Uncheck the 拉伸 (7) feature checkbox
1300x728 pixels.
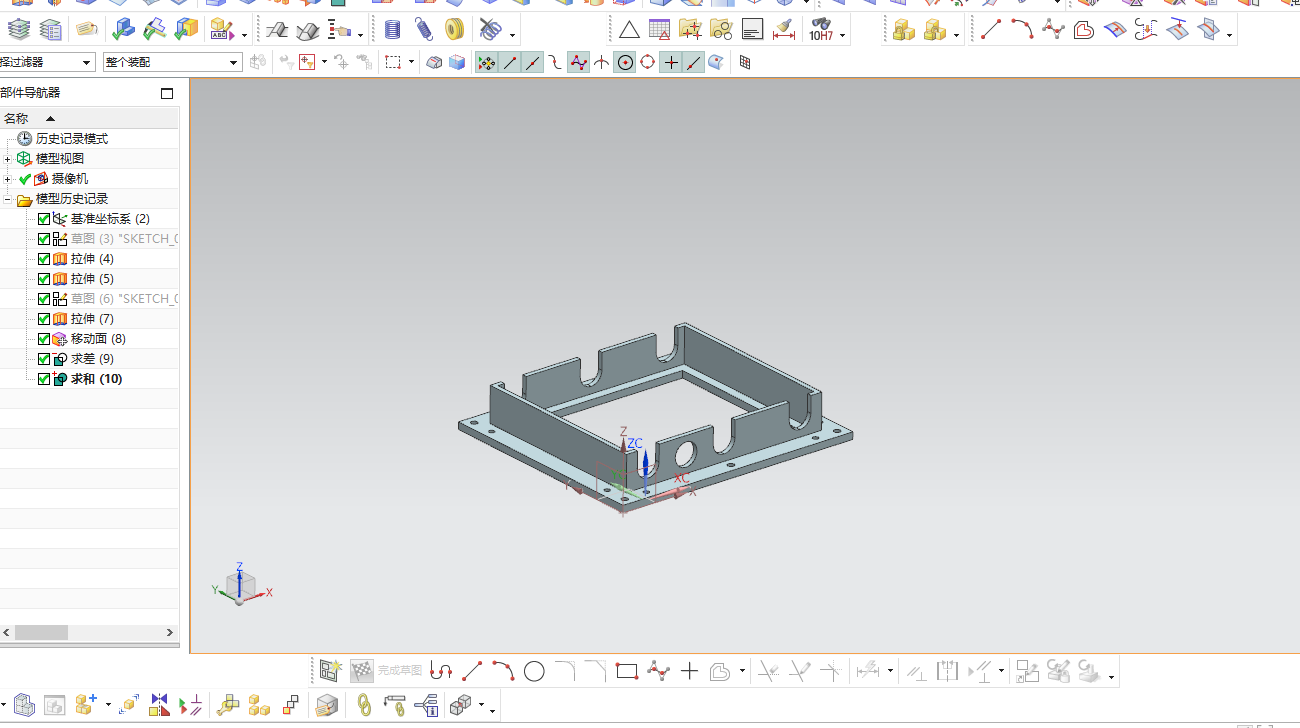(44, 319)
